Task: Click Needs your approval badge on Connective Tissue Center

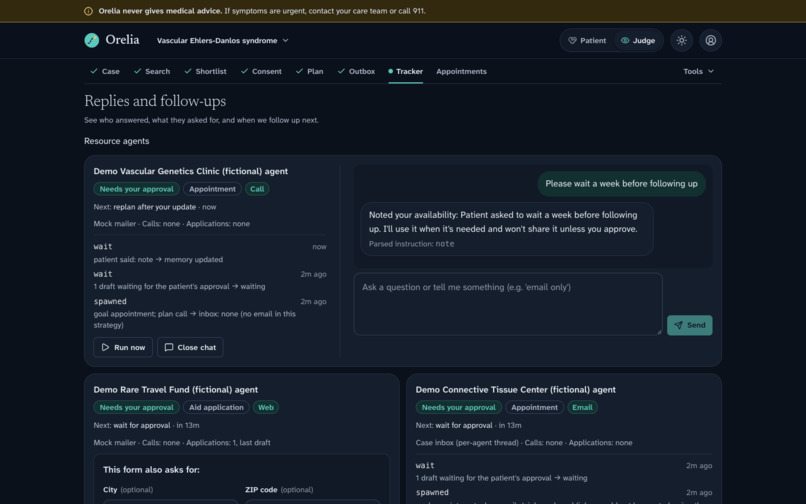Action: (x=459, y=407)
